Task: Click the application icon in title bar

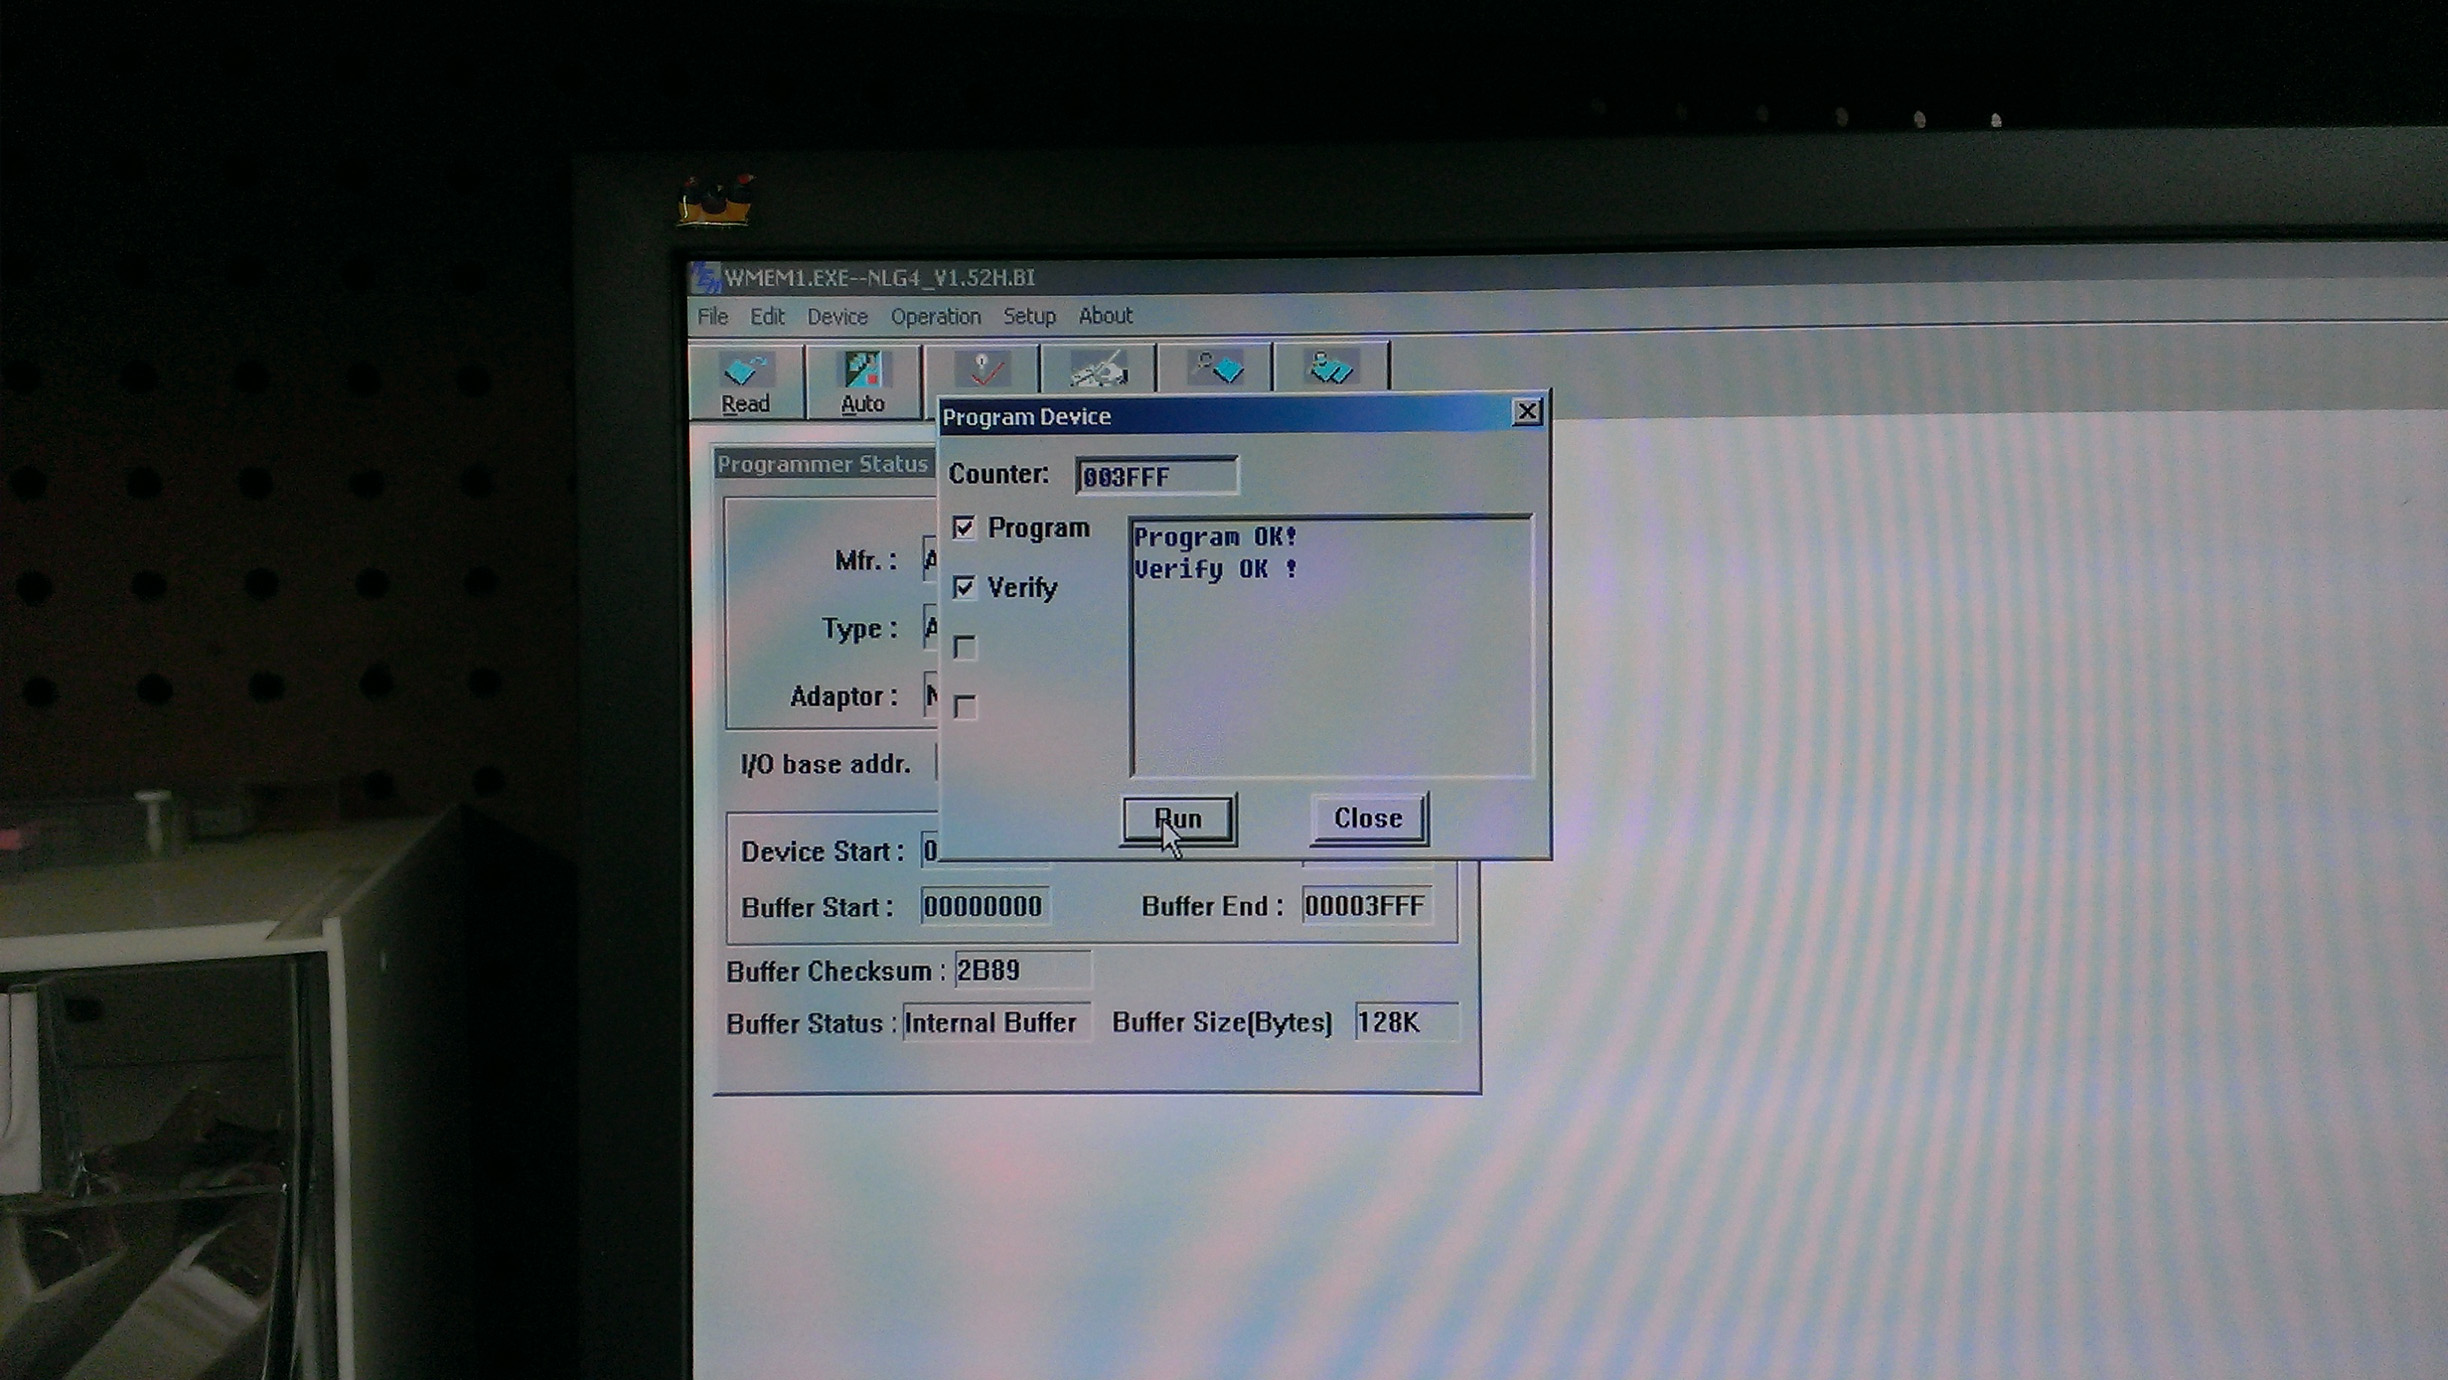Action: [706, 277]
